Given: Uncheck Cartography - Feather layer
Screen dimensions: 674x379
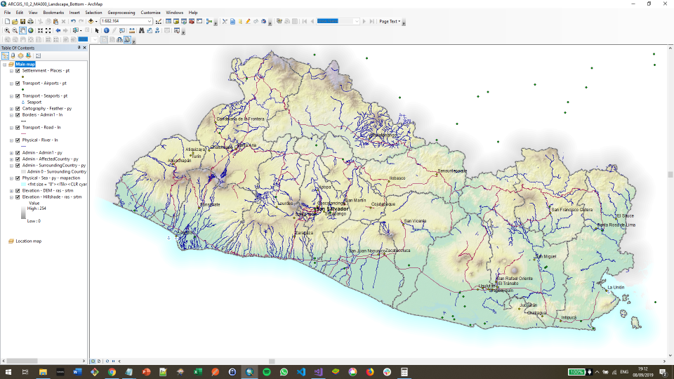Looking at the screenshot, I should click(x=18, y=109).
